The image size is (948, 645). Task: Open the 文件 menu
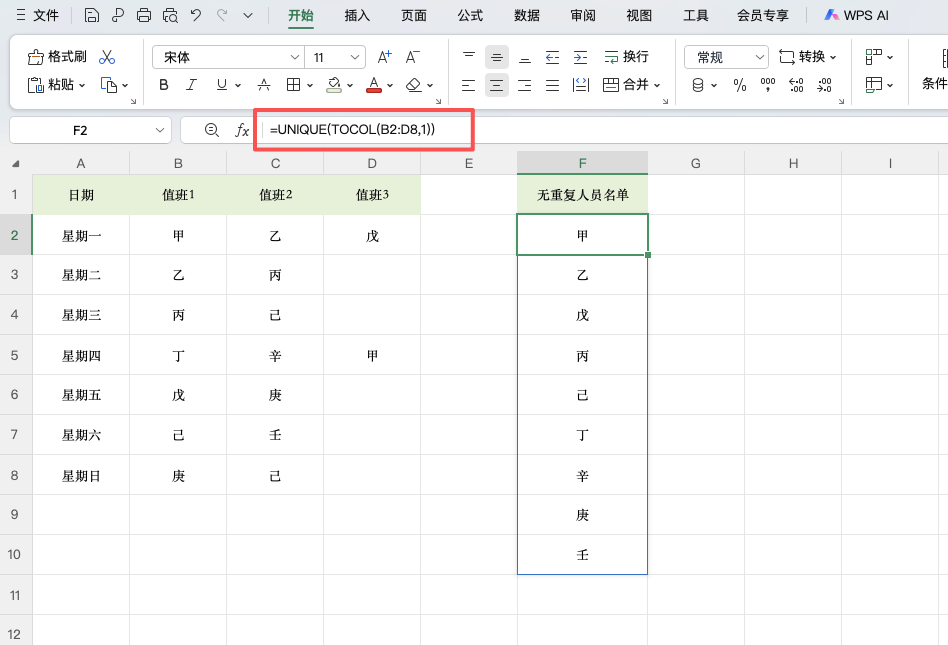coord(37,15)
